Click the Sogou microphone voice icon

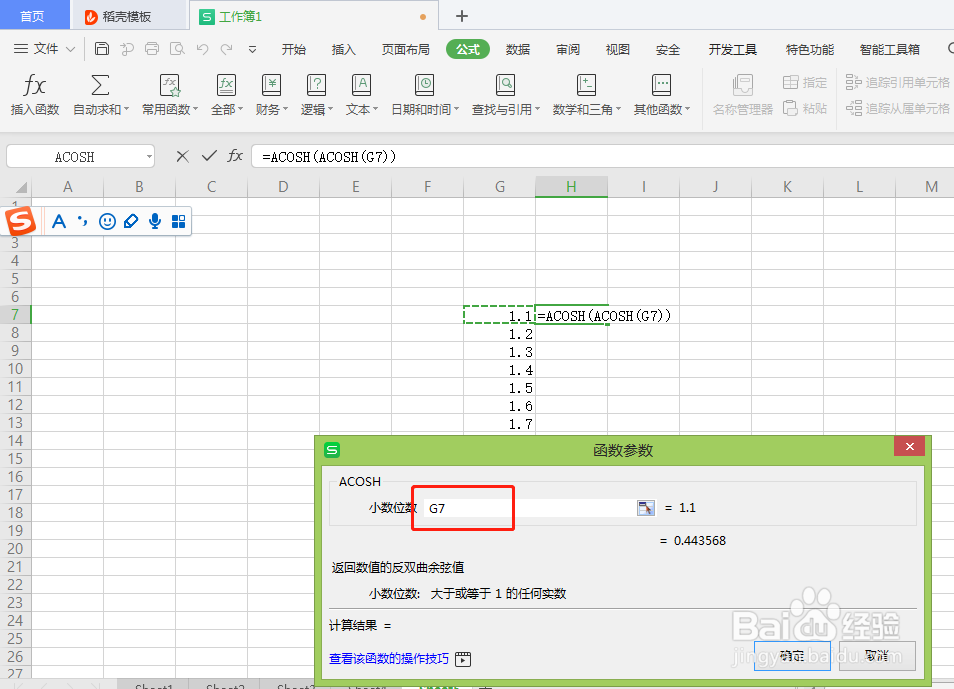155,221
